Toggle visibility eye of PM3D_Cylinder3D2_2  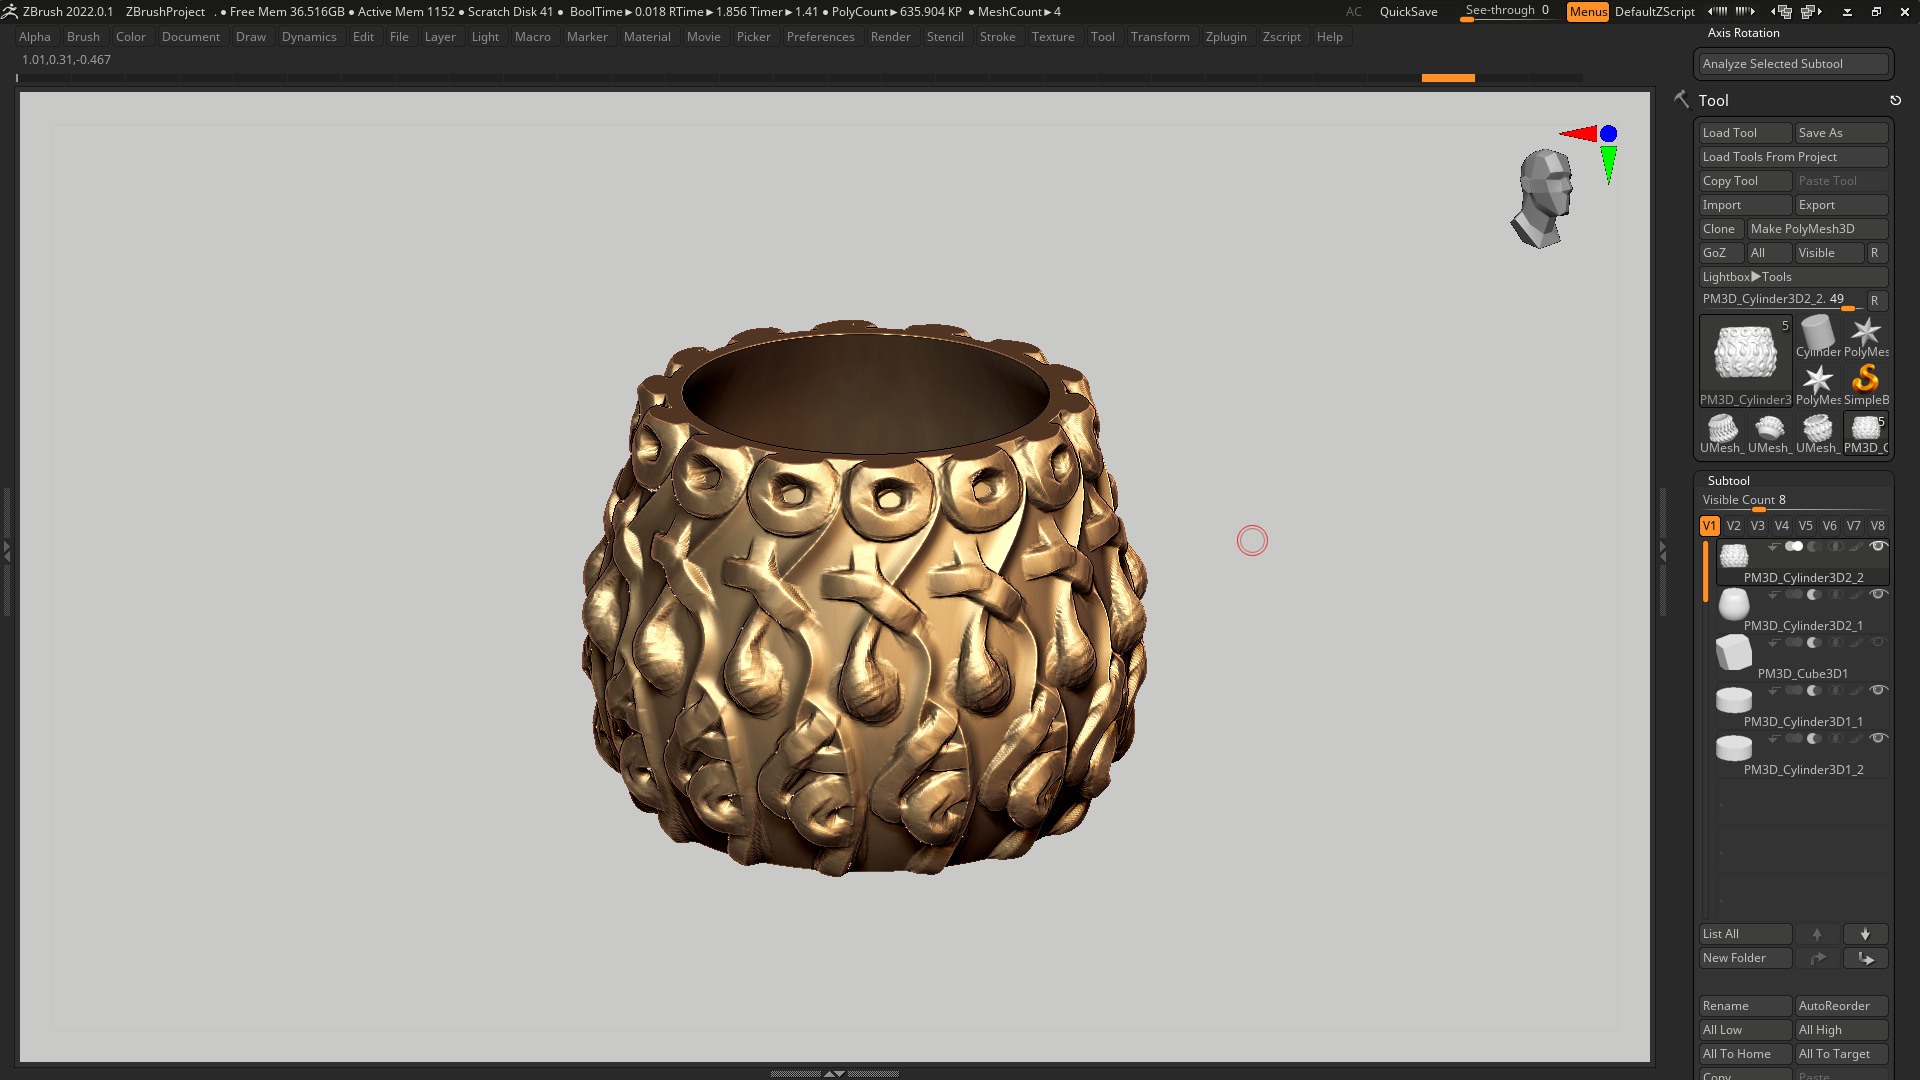[x=1878, y=547]
